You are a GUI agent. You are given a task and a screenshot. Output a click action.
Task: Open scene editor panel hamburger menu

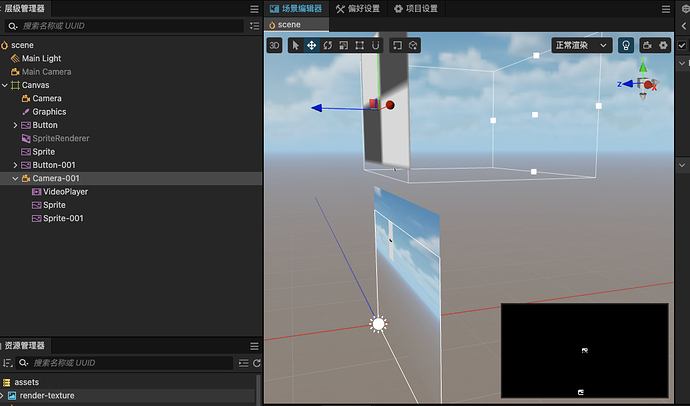pos(666,9)
